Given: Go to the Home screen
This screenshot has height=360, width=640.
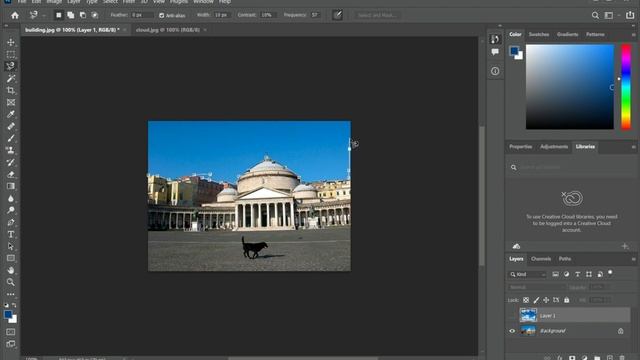Looking at the screenshot, I should [15, 16].
